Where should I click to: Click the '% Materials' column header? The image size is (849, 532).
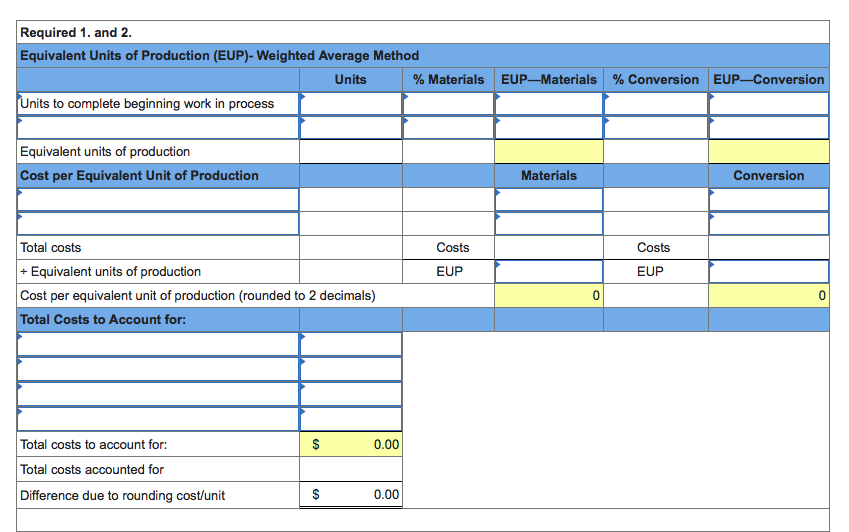tap(448, 80)
